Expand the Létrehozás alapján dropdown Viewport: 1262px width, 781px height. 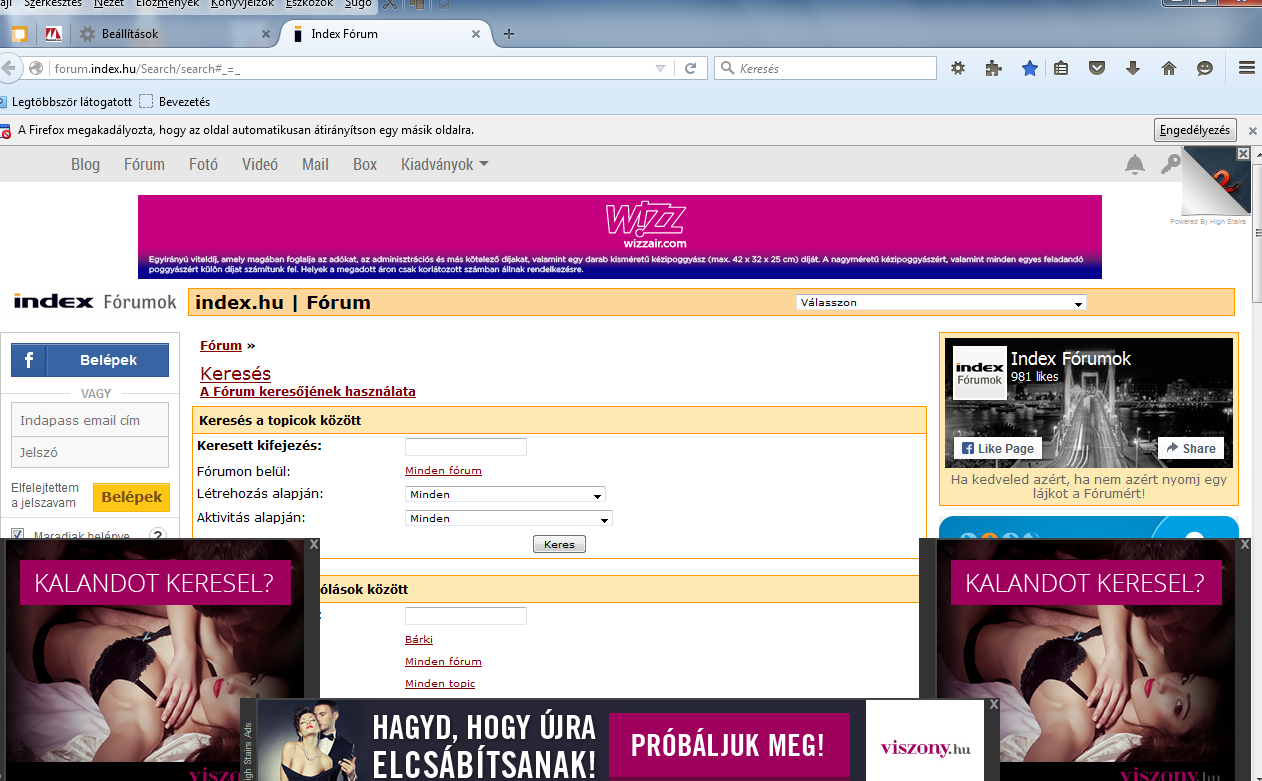tap(505, 494)
